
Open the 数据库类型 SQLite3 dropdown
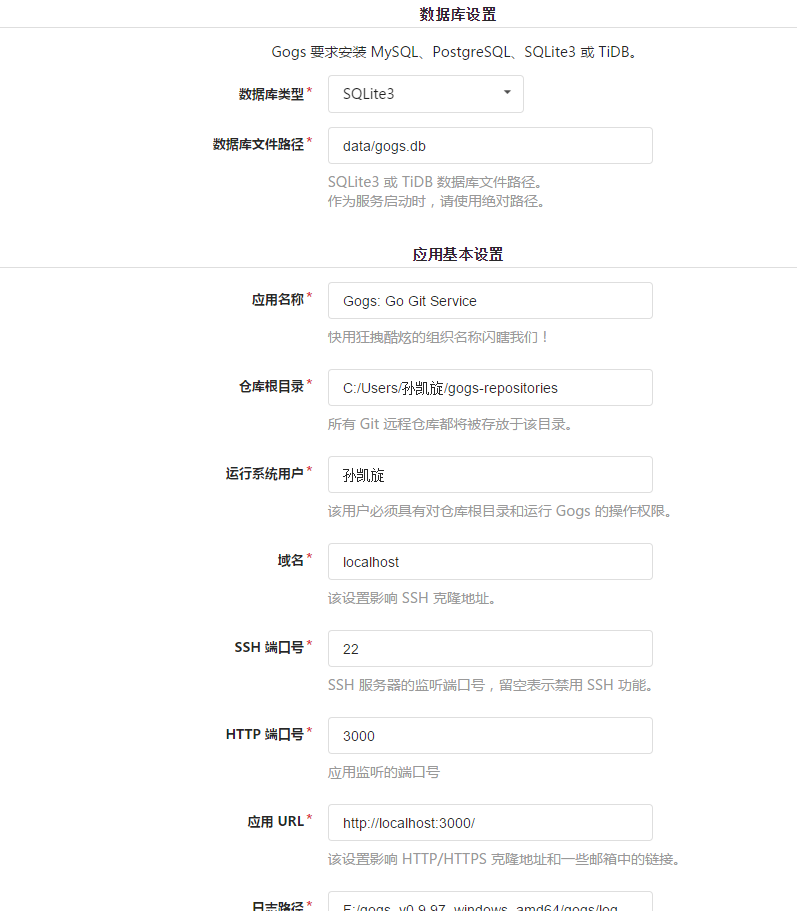tap(426, 94)
